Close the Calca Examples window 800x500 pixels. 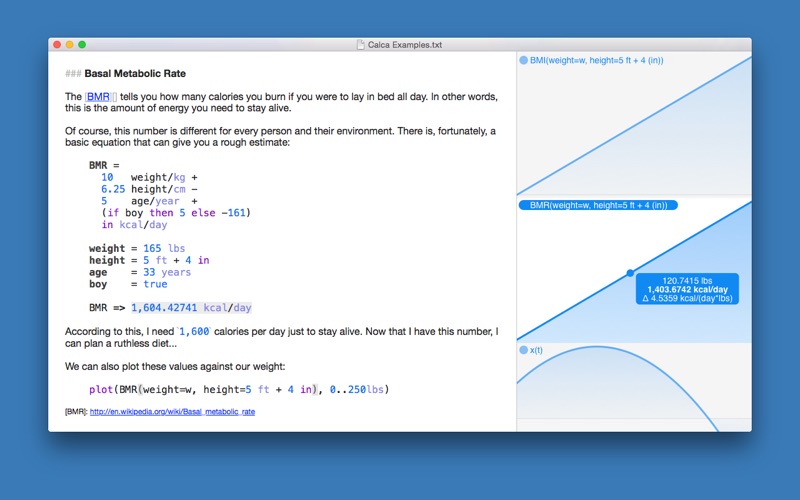pos(57,45)
